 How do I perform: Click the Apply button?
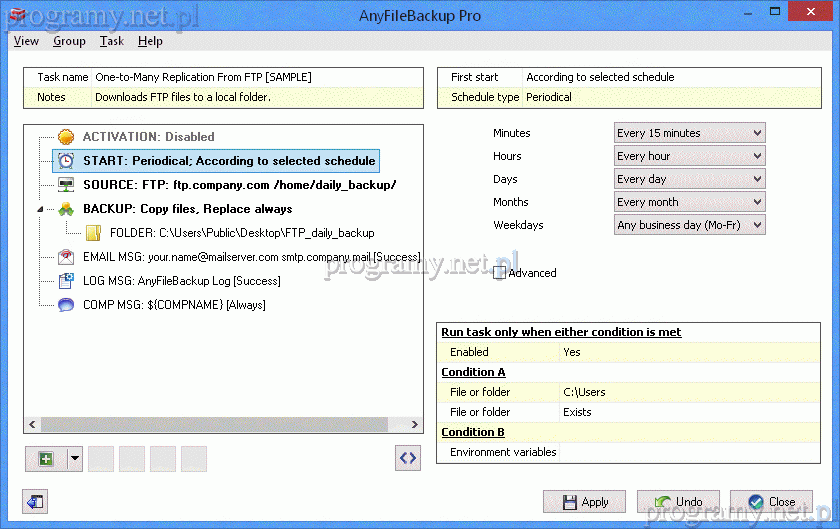point(584,502)
